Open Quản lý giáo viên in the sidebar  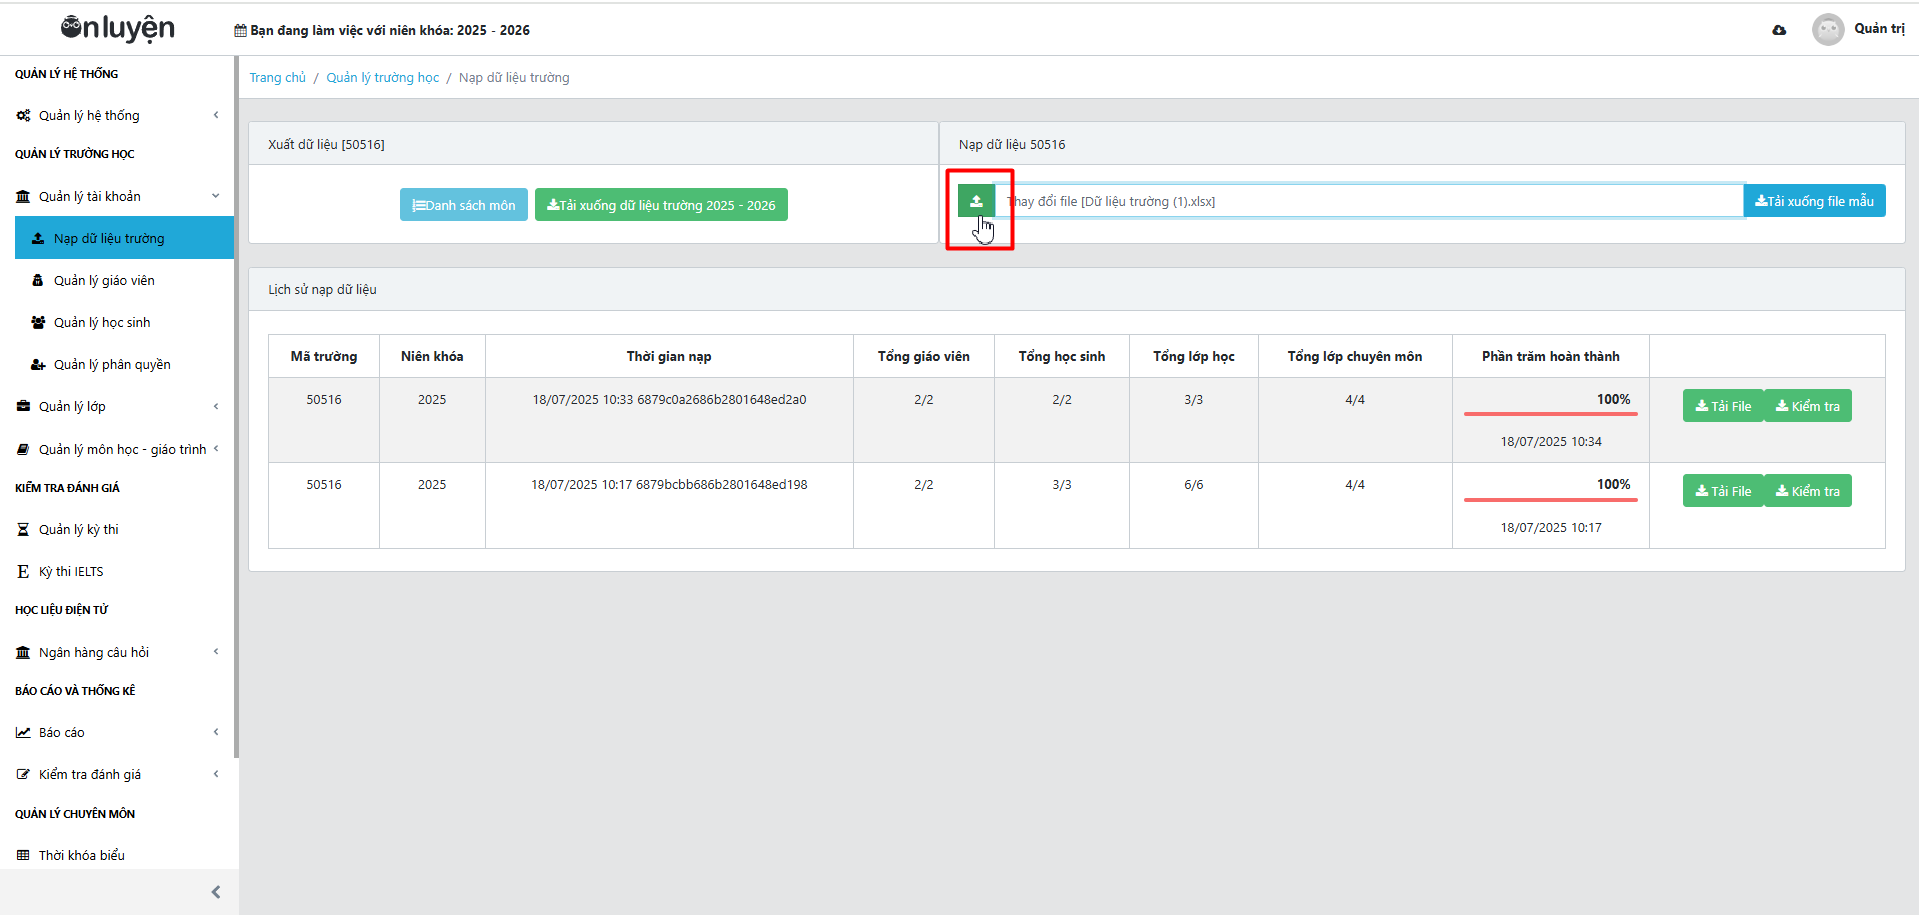coord(104,281)
